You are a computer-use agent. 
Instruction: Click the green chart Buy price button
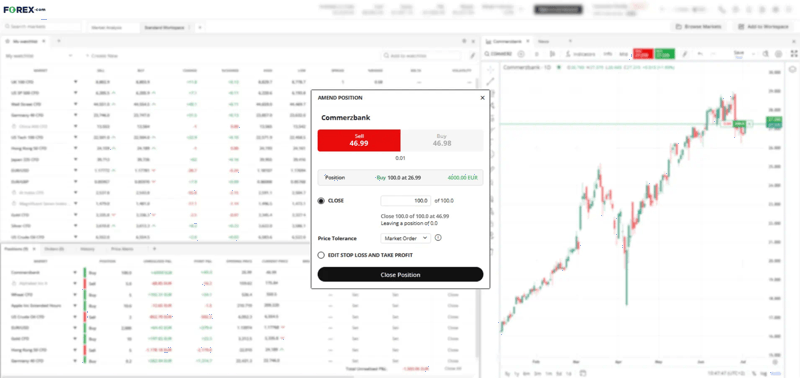(665, 54)
